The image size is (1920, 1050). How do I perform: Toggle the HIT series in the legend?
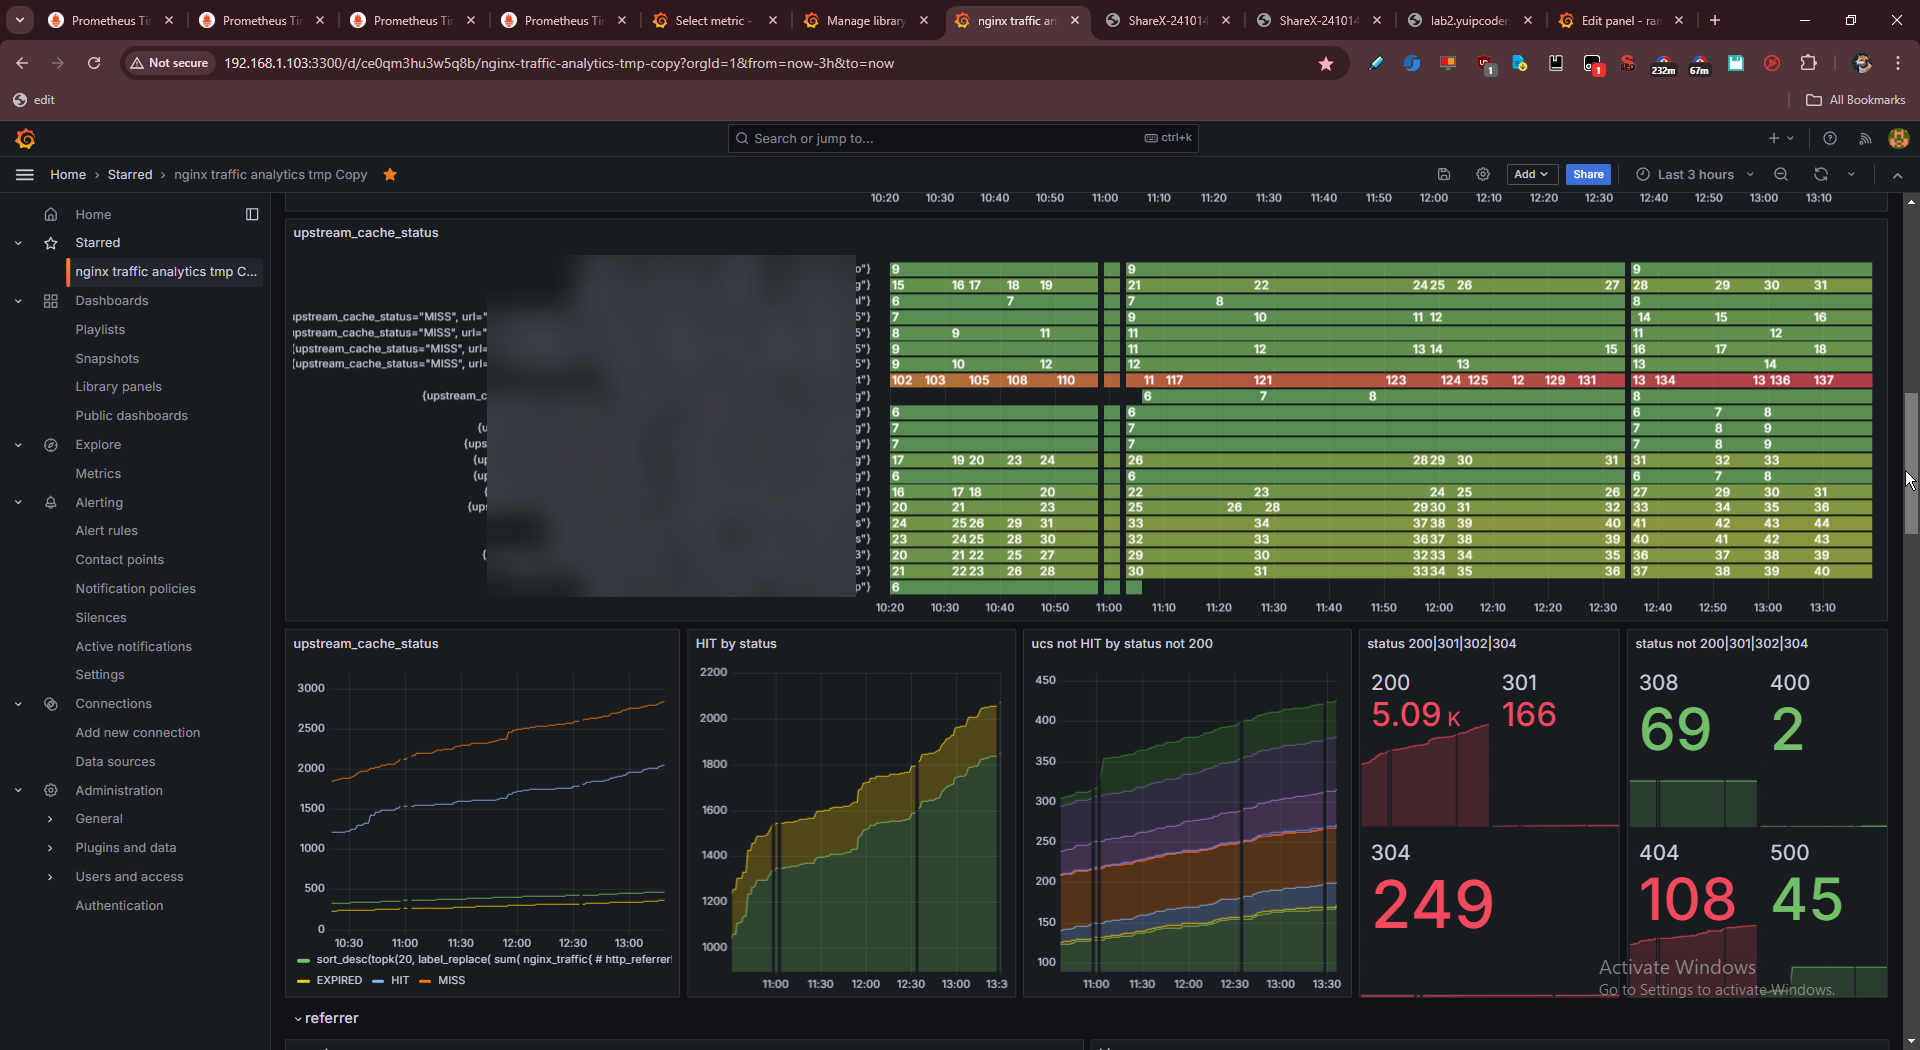click(x=400, y=981)
